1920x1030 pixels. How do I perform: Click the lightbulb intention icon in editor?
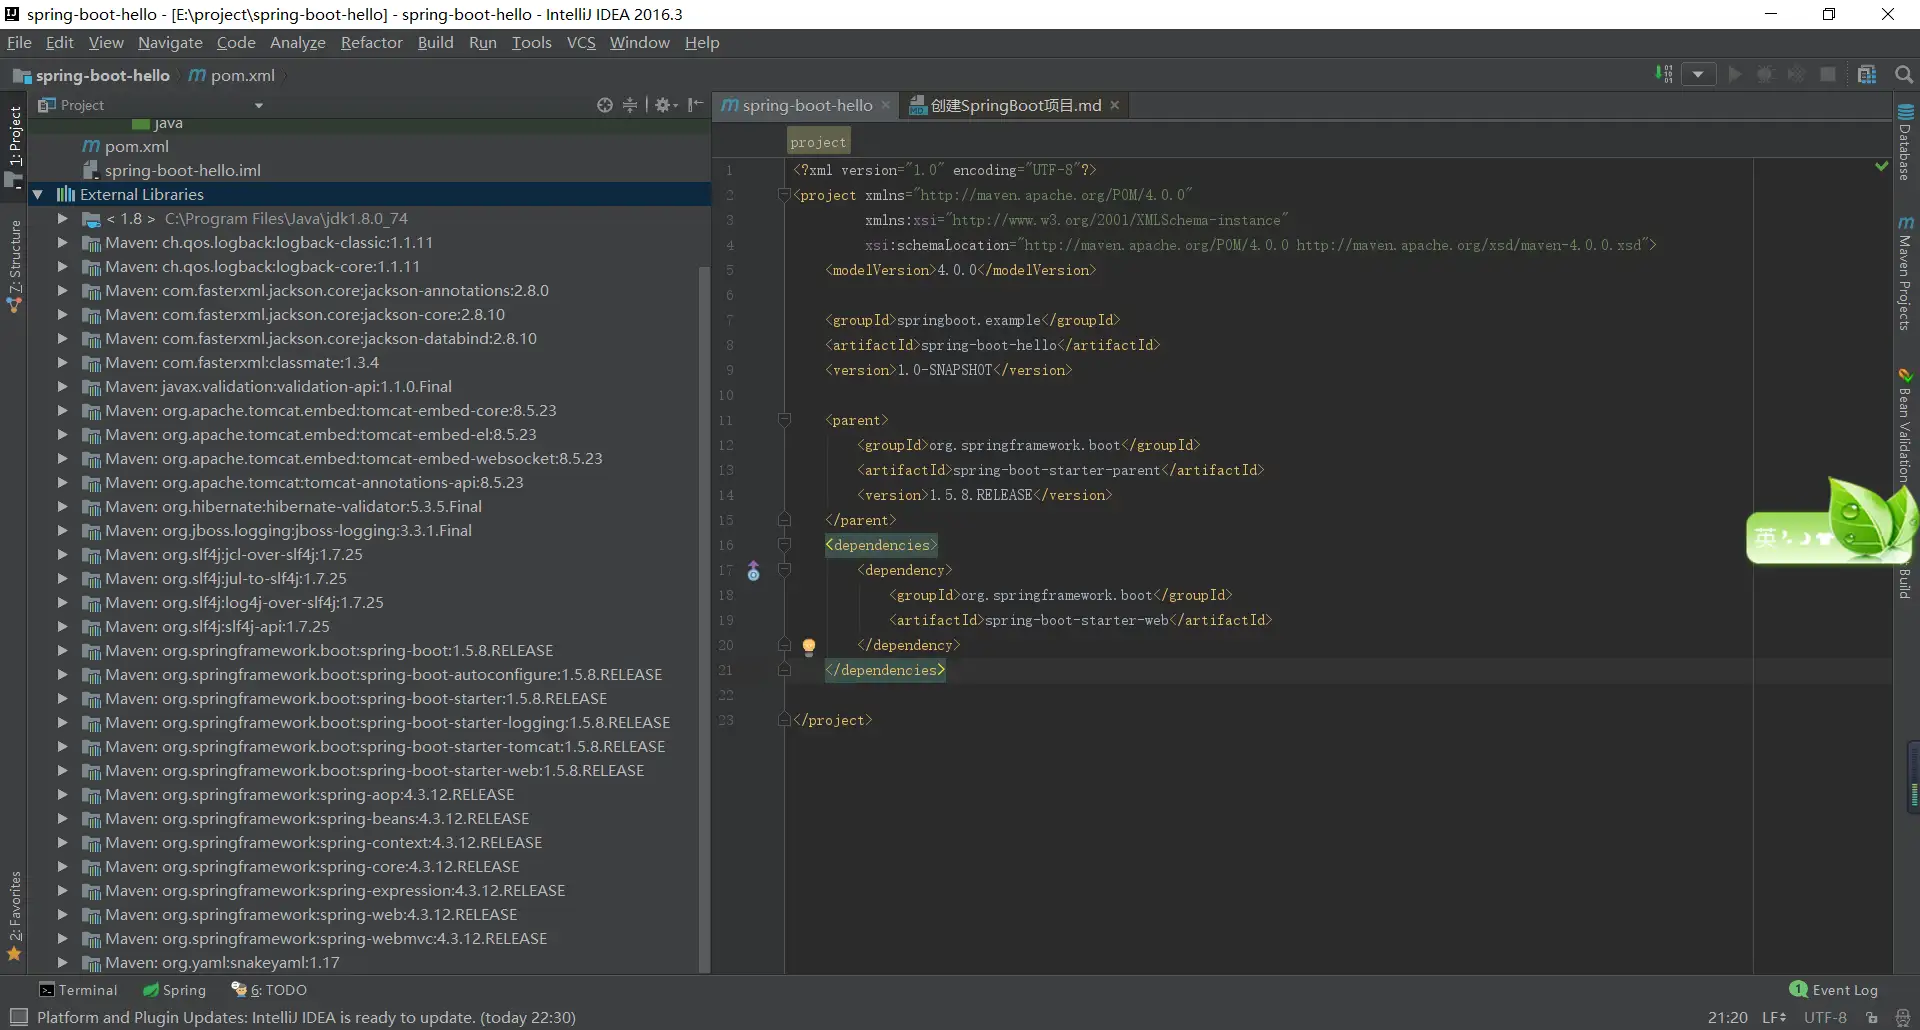(809, 646)
